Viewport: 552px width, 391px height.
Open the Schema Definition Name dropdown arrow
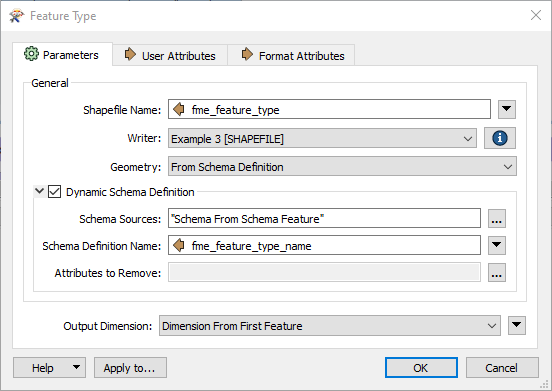pos(496,245)
